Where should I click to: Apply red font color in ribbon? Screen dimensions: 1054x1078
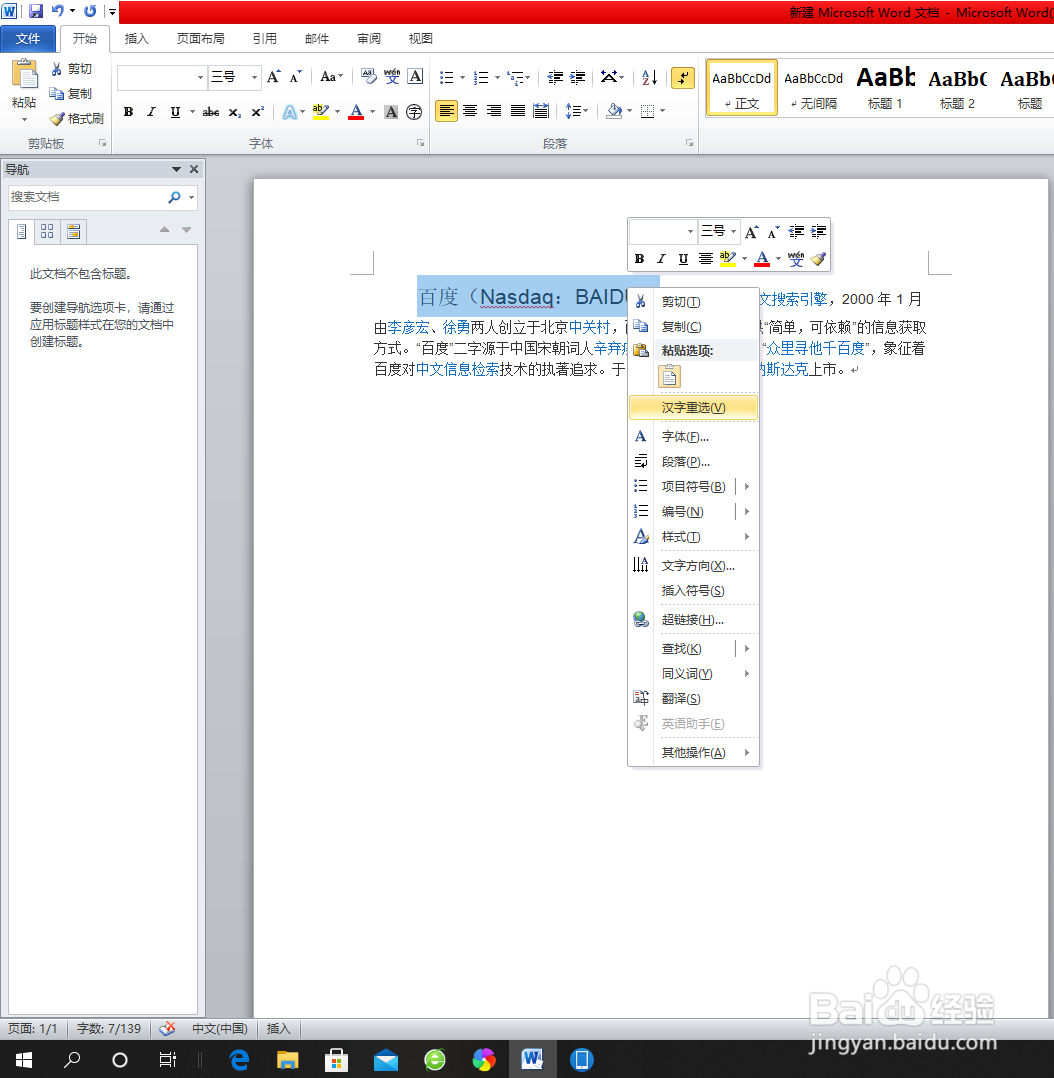356,111
